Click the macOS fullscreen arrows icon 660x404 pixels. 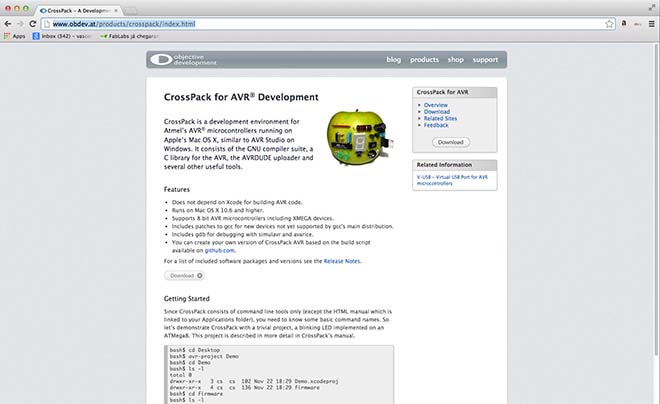click(652, 7)
